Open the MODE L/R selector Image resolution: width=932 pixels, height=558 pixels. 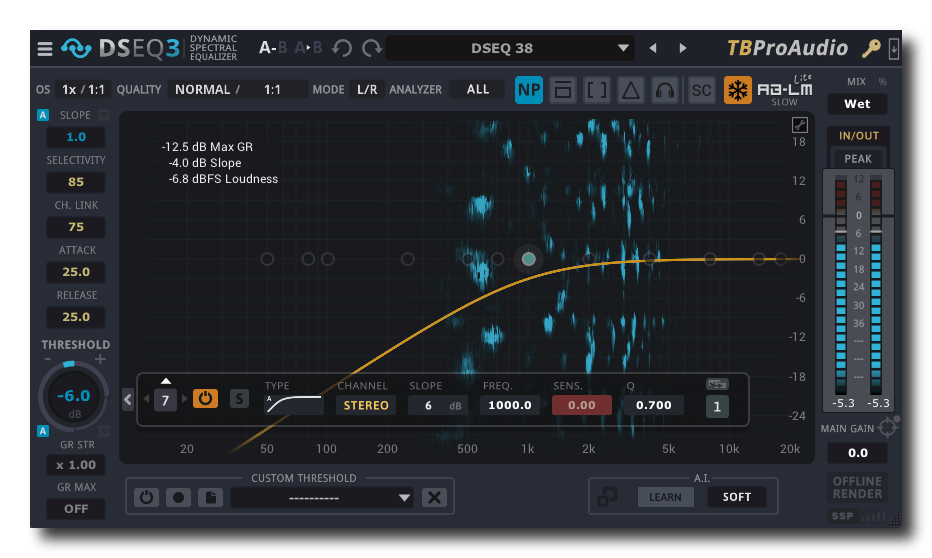367,90
